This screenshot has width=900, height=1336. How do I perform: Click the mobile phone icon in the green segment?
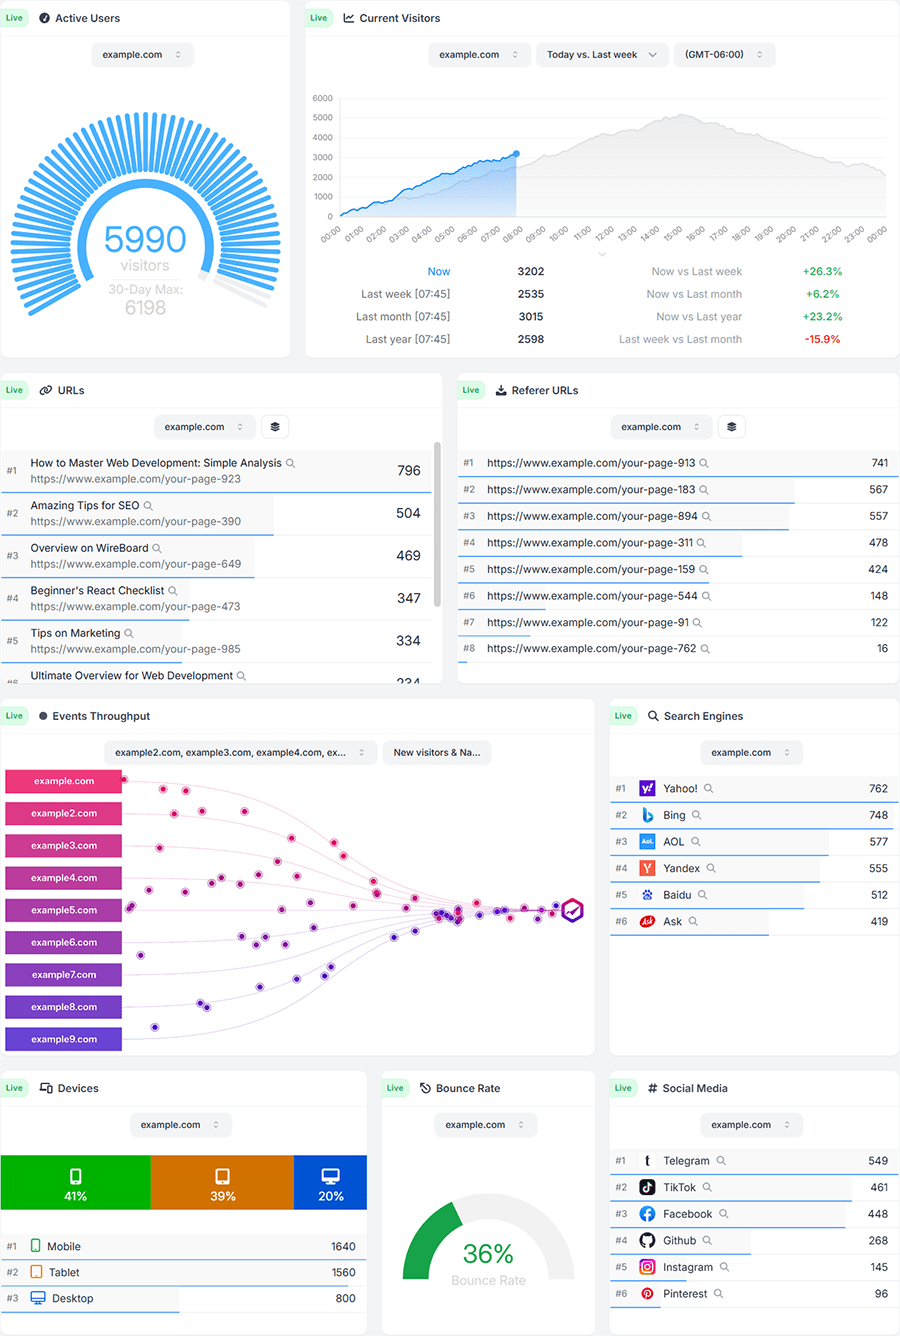75,1176
